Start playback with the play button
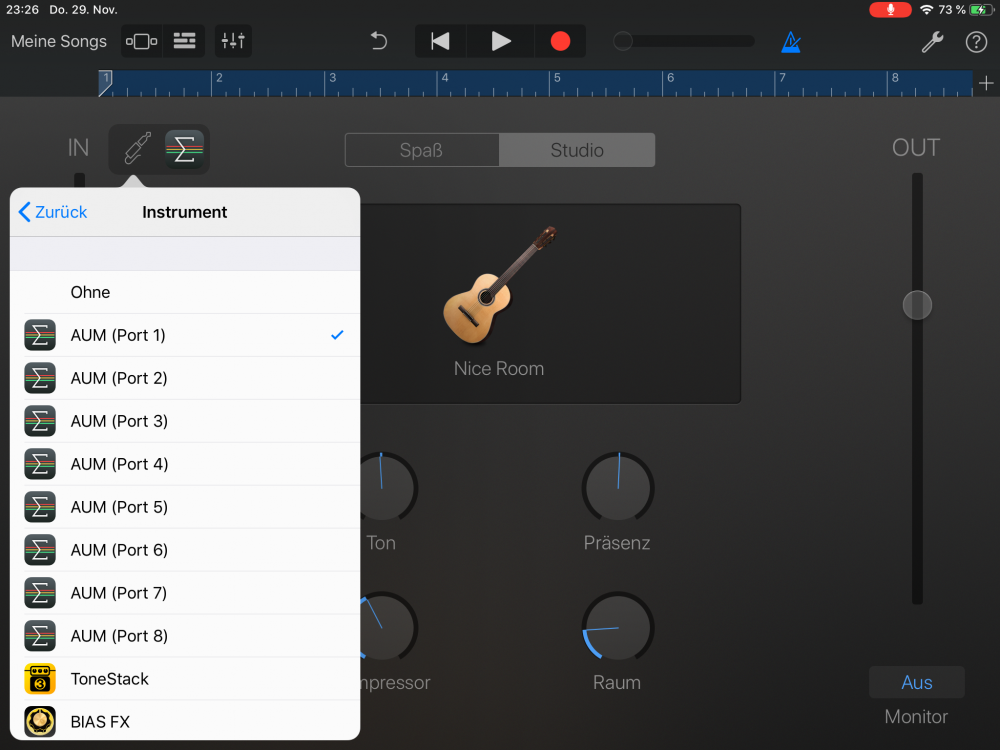Image resolution: width=1000 pixels, height=750 pixels. 501,41
